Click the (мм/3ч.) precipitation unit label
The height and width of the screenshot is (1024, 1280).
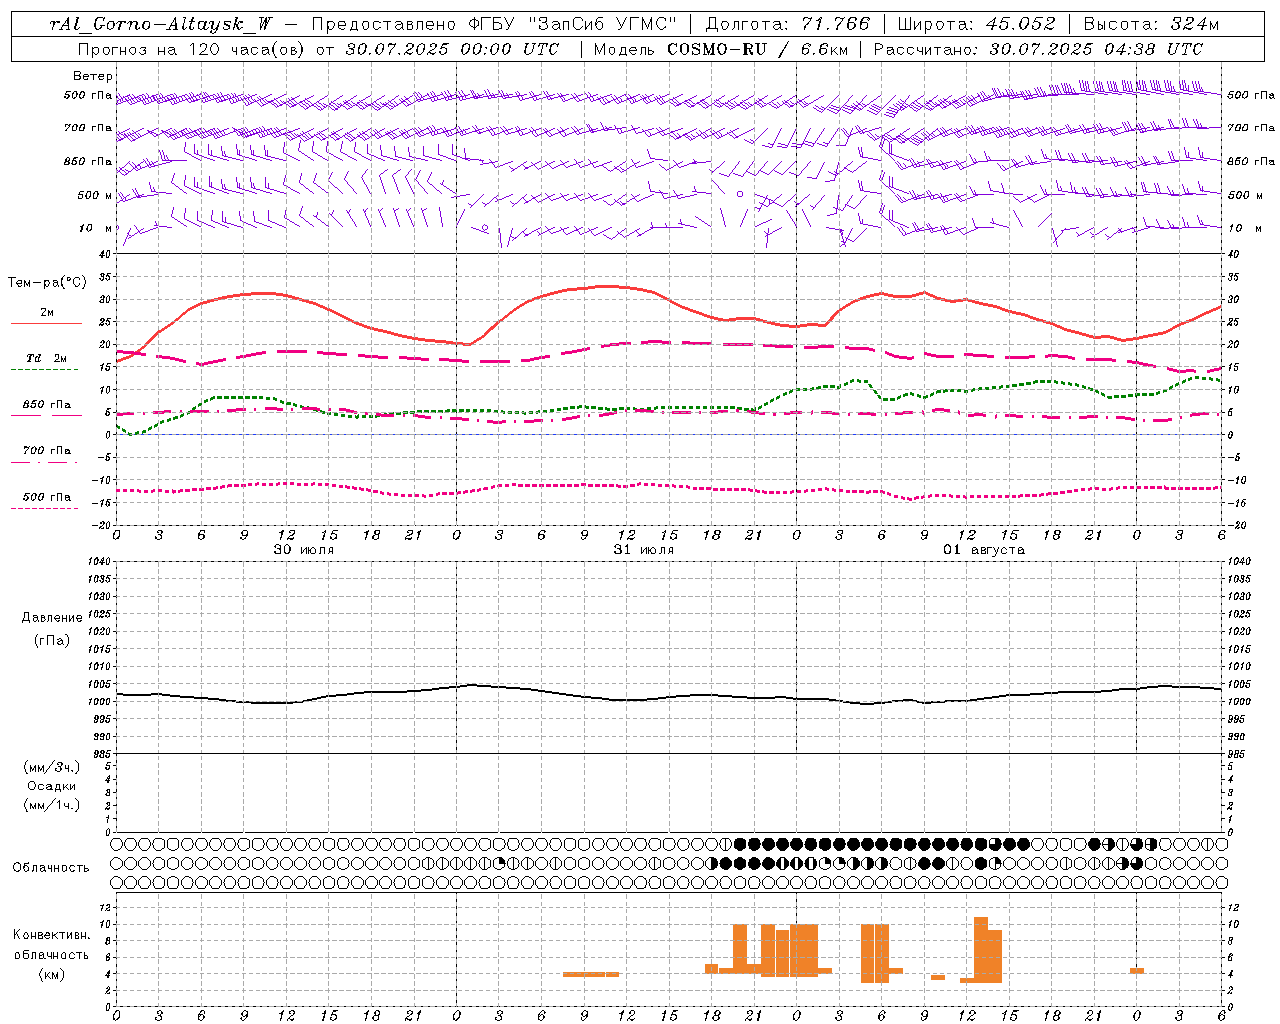pos(52,767)
